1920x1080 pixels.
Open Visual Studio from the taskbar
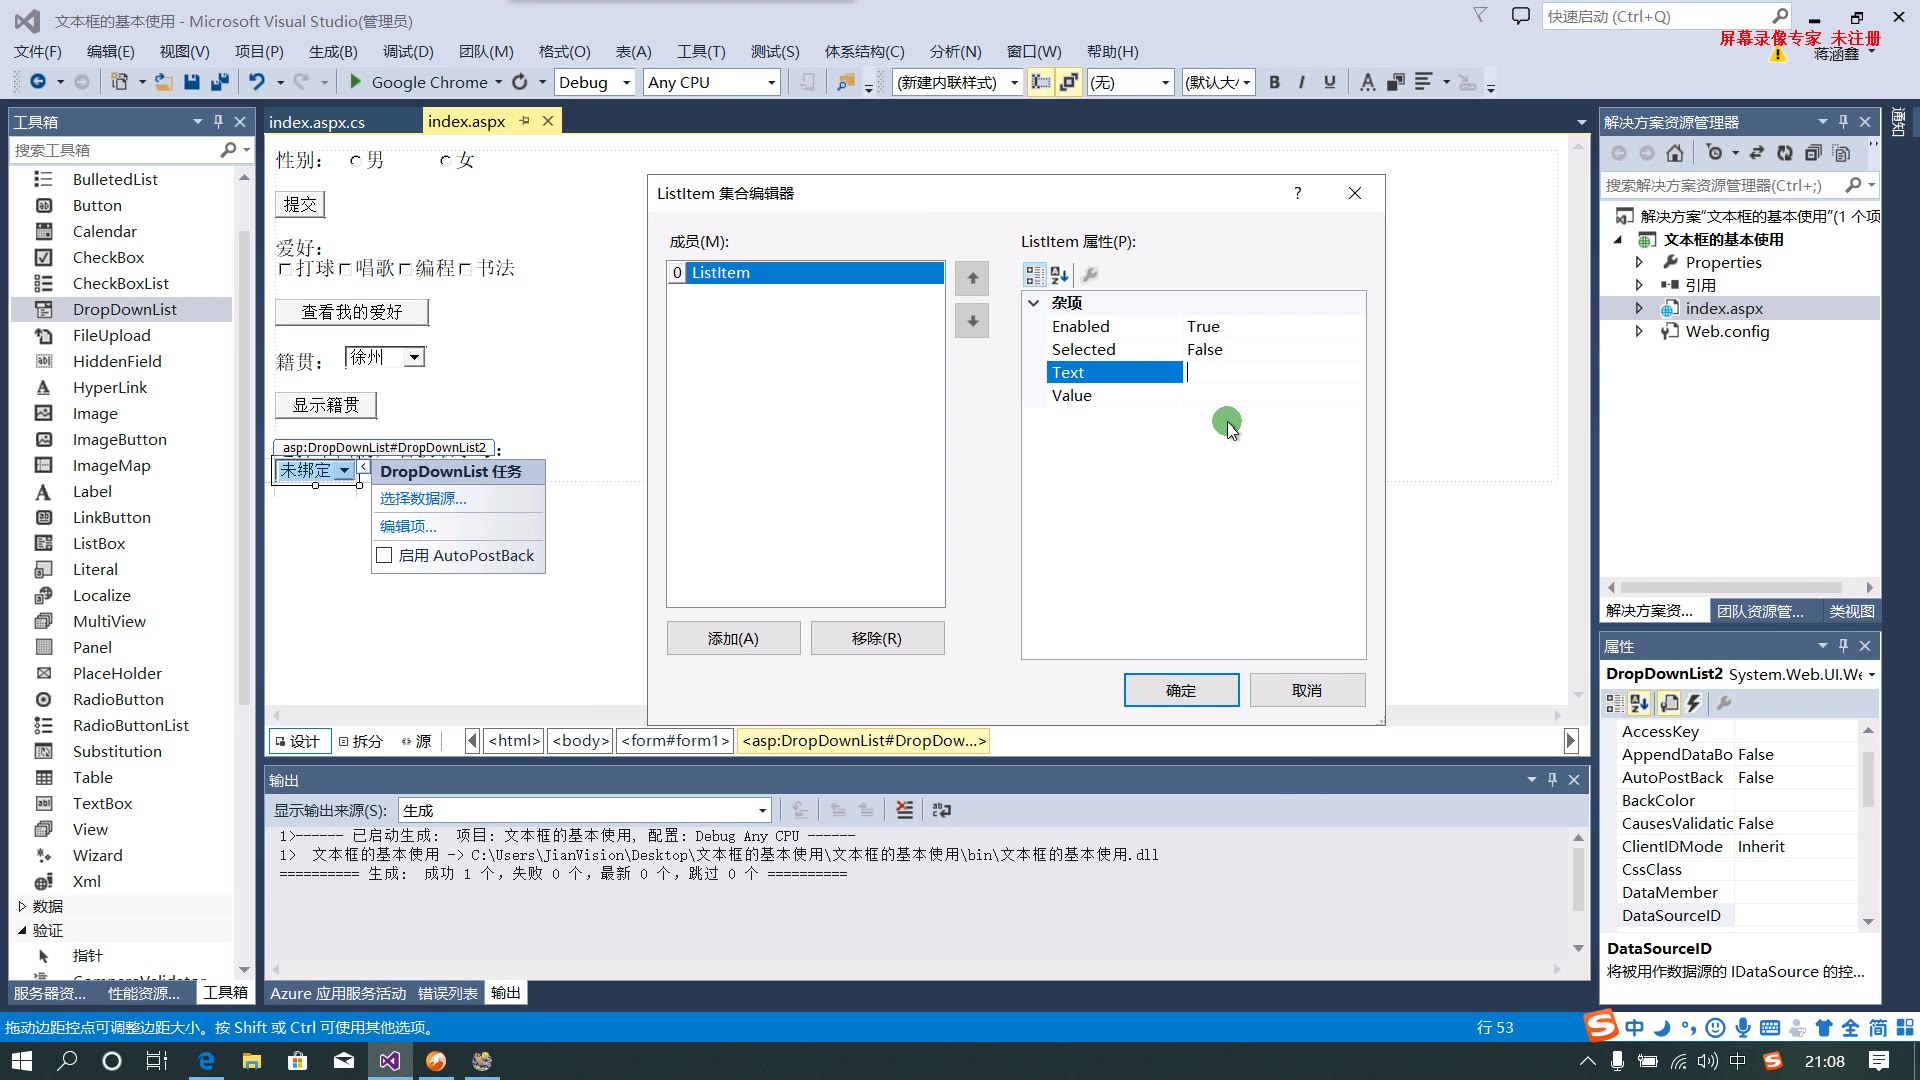tap(389, 1061)
